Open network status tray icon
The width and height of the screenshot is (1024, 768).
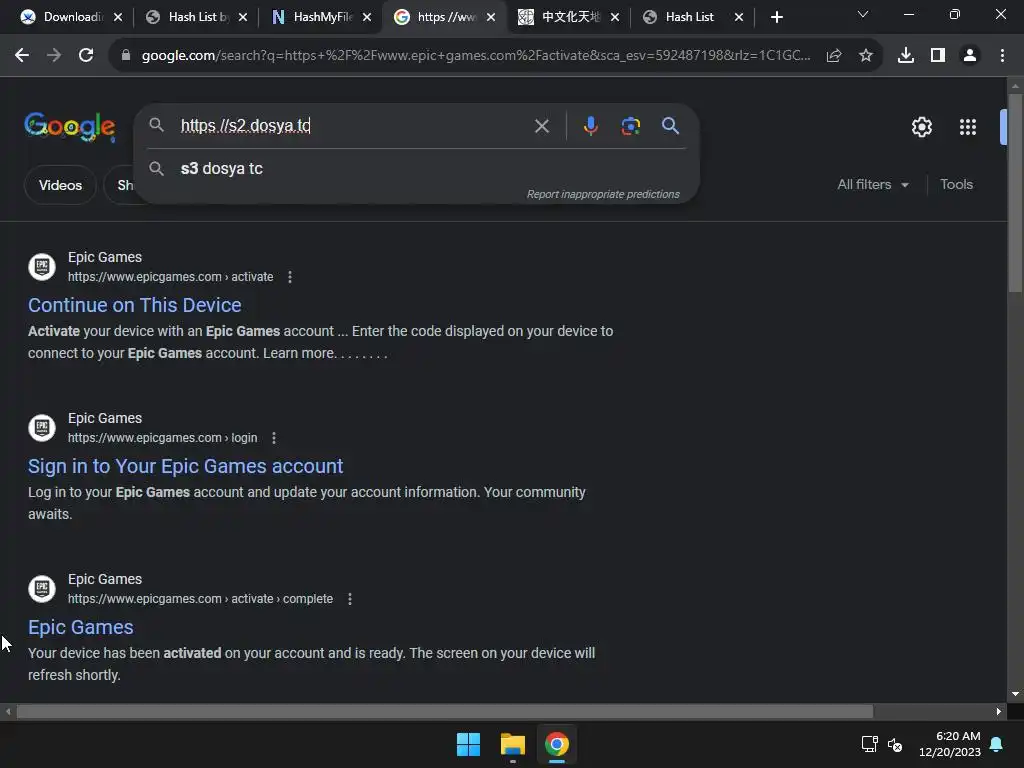pyautogui.click(x=869, y=744)
